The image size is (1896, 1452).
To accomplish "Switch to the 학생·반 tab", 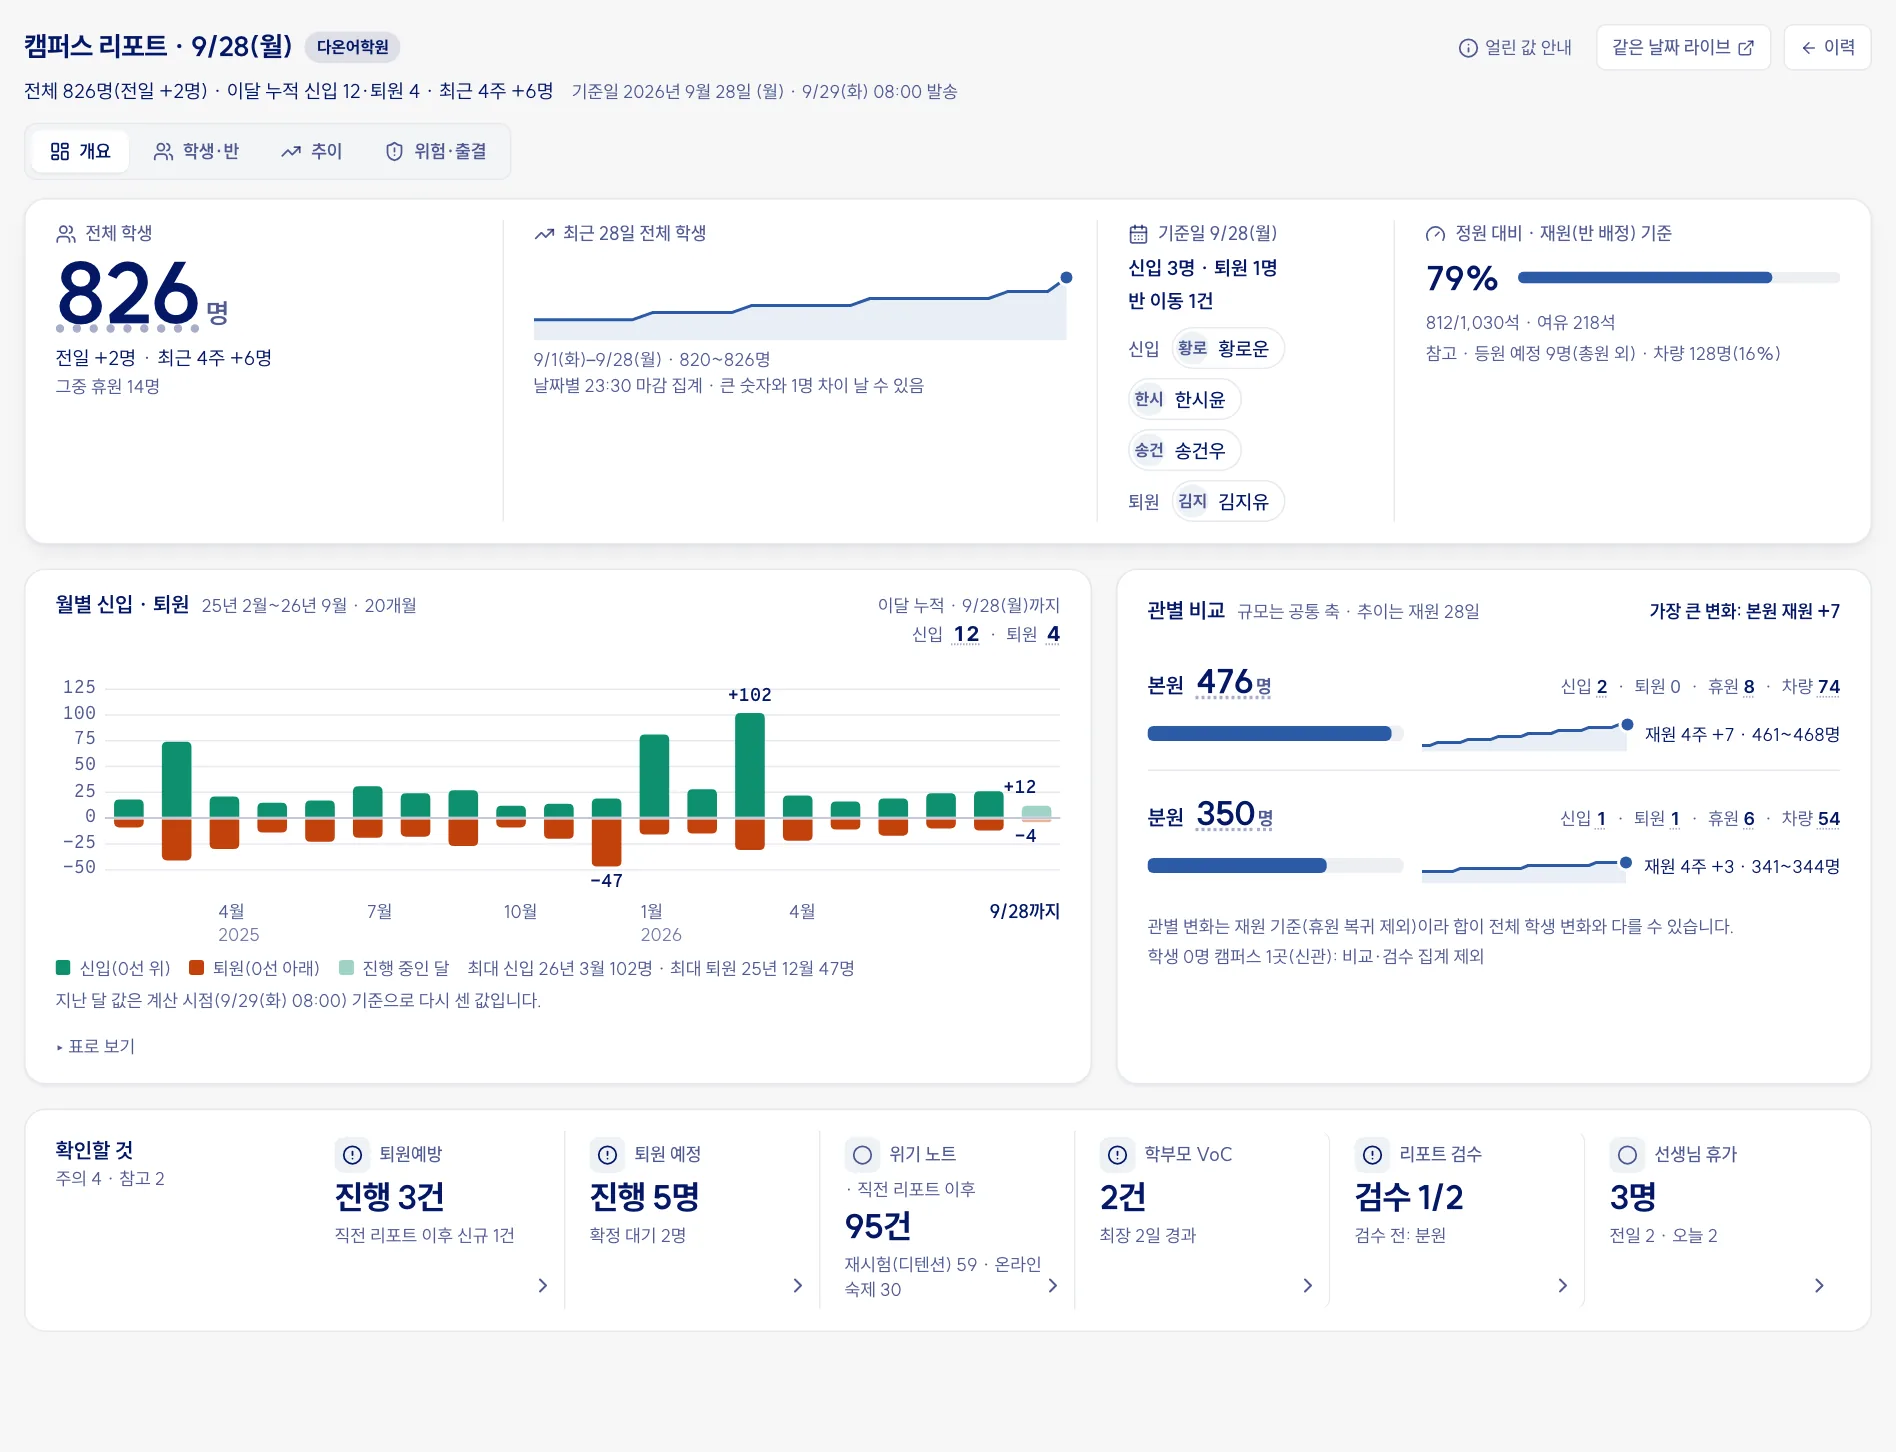I will click(x=196, y=151).
